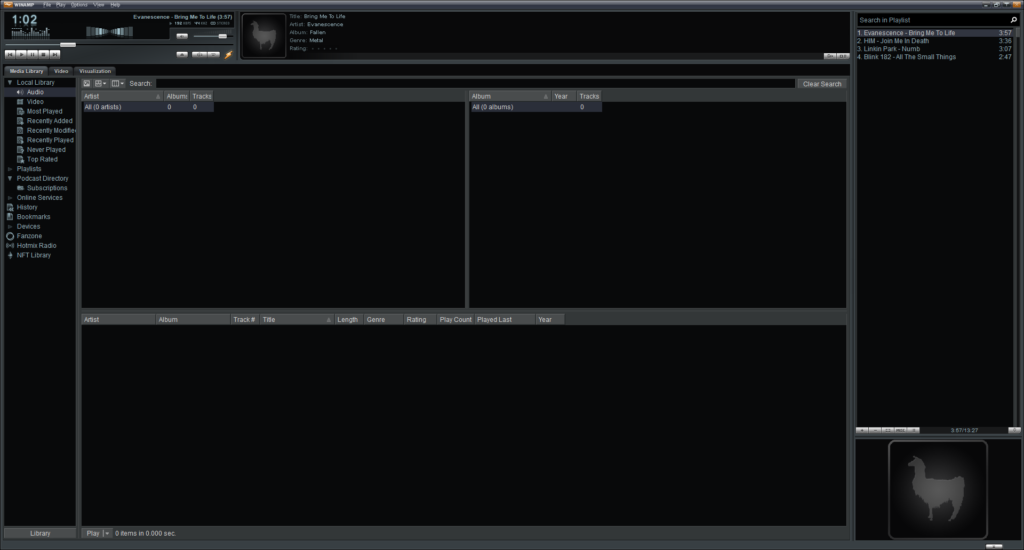This screenshot has width=1024, height=550.
Task: Open Hotmix Radio from the sidebar
Action: click(x=36, y=245)
